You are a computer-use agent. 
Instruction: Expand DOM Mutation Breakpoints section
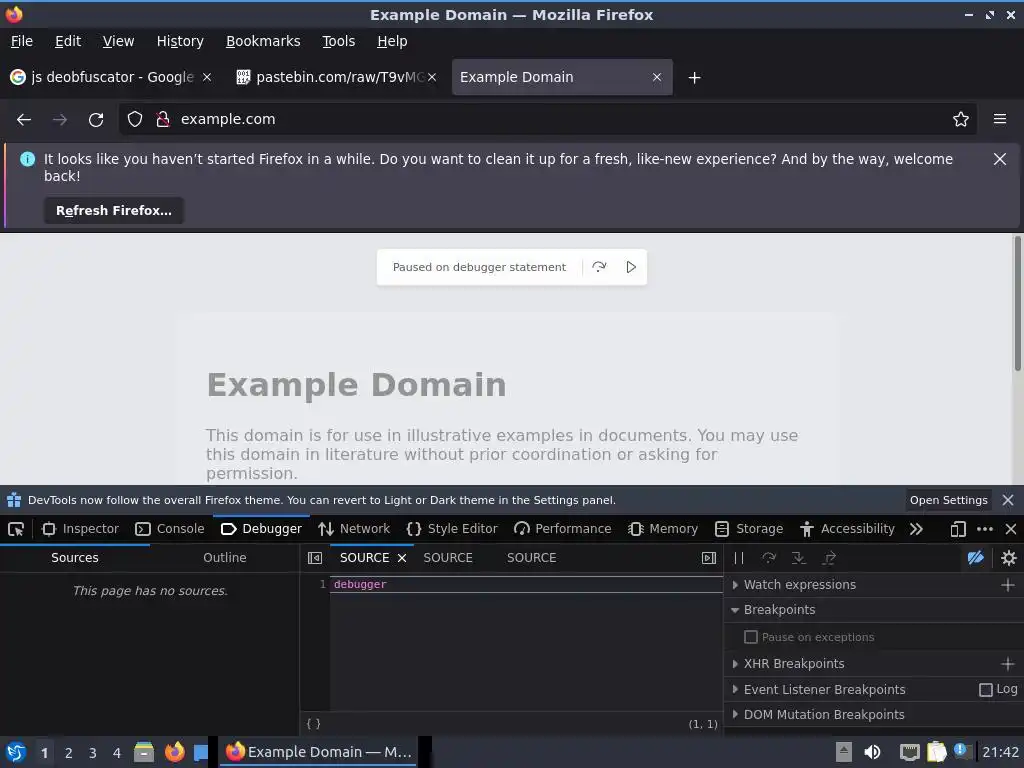tap(735, 715)
